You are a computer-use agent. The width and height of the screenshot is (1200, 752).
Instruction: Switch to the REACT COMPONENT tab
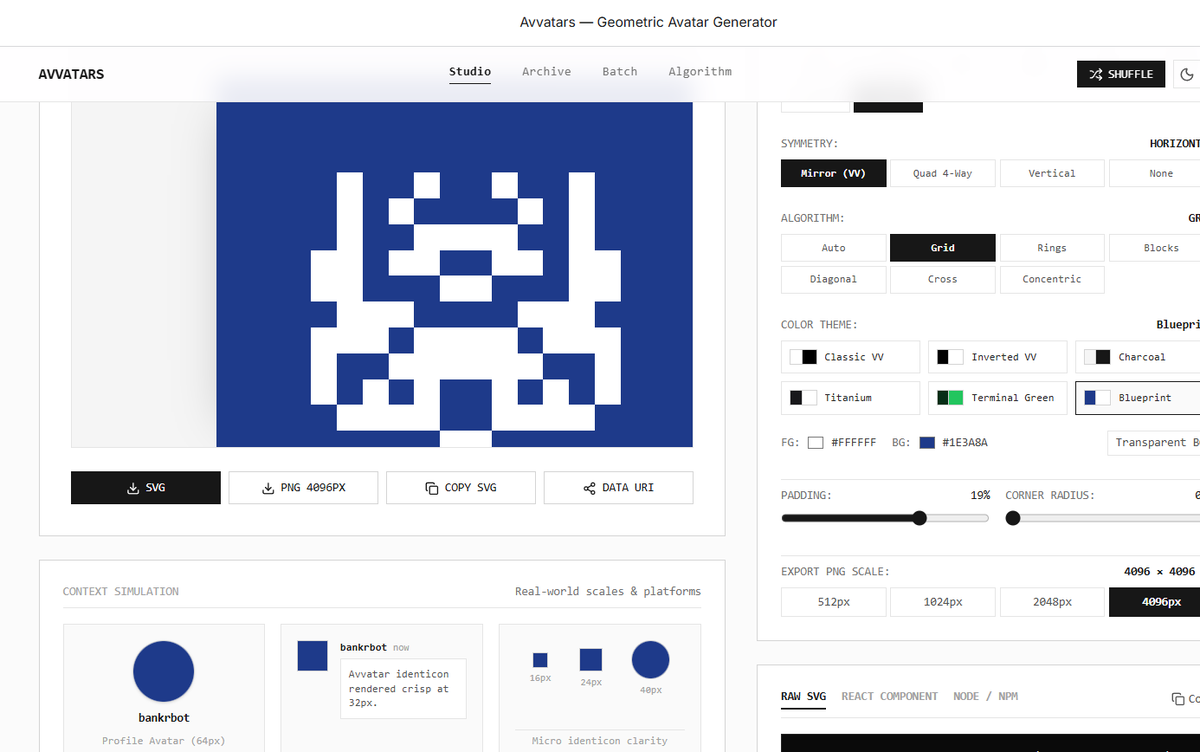point(890,697)
